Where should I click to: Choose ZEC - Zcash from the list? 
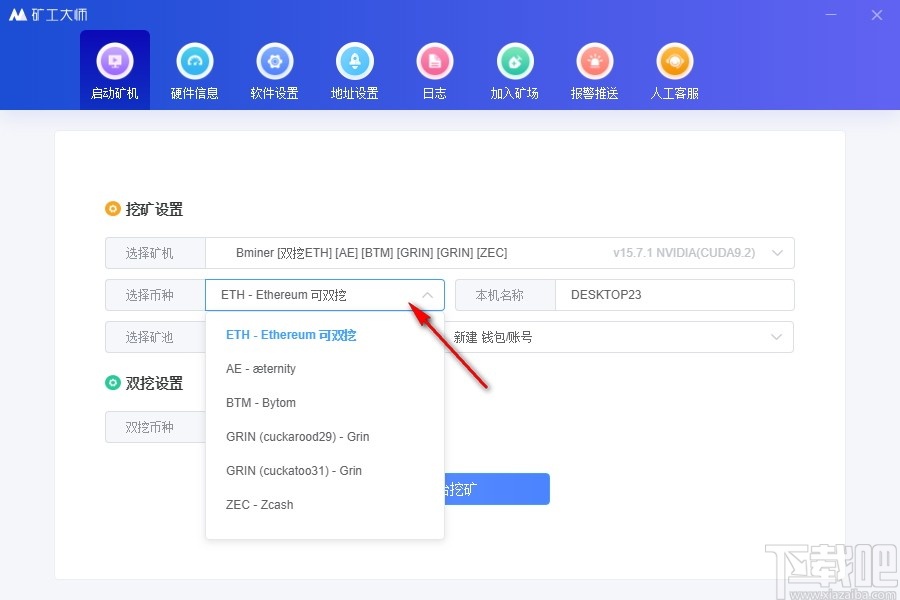(x=258, y=504)
